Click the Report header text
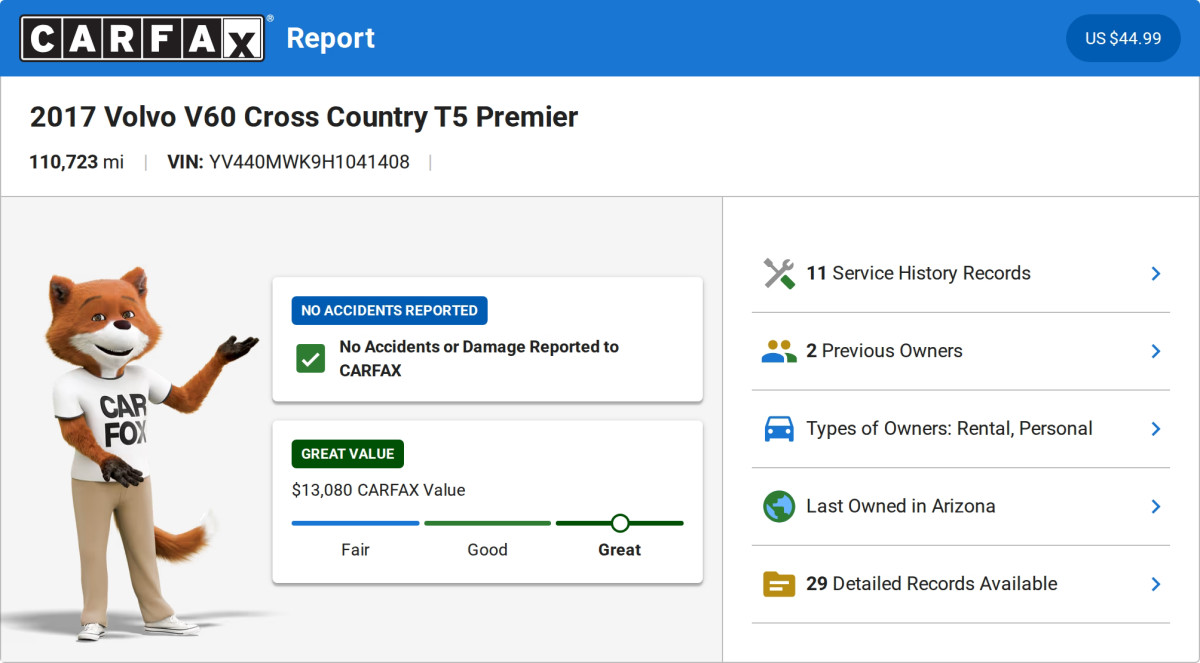The height and width of the screenshot is (663, 1200). [x=330, y=38]
